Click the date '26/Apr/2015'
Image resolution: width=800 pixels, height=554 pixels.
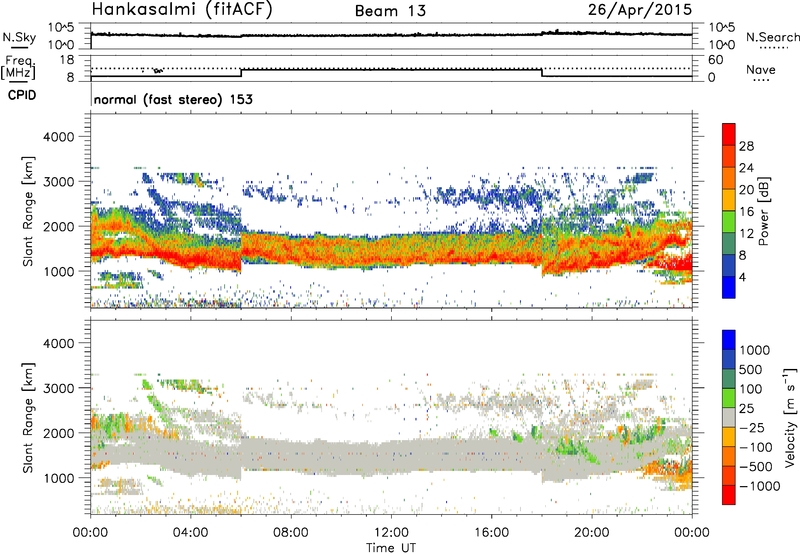pyautogui.click(x=640, y=10)
